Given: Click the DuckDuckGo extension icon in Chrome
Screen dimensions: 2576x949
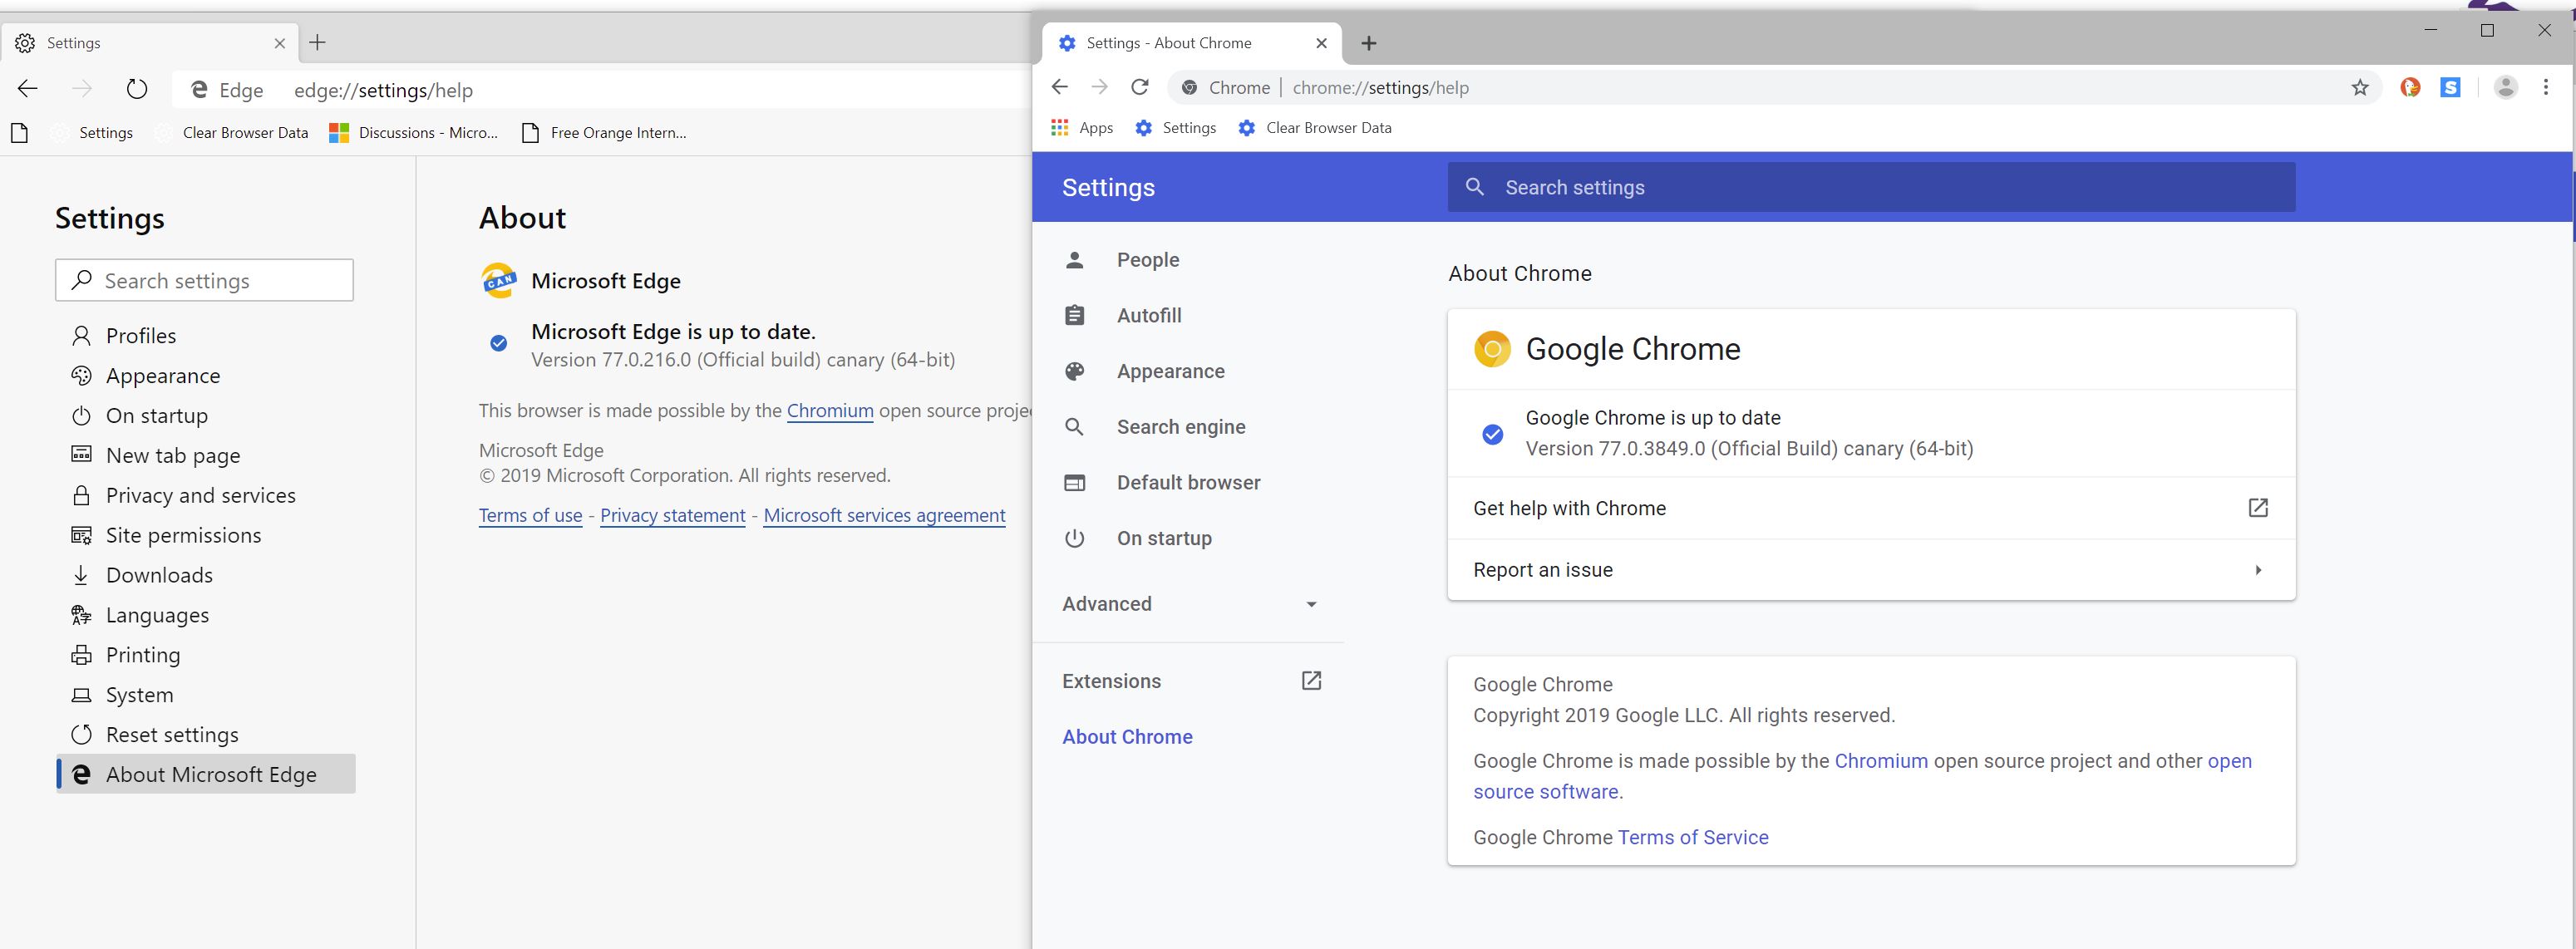Looking at the screenshot, I should tap(2410, 88).
